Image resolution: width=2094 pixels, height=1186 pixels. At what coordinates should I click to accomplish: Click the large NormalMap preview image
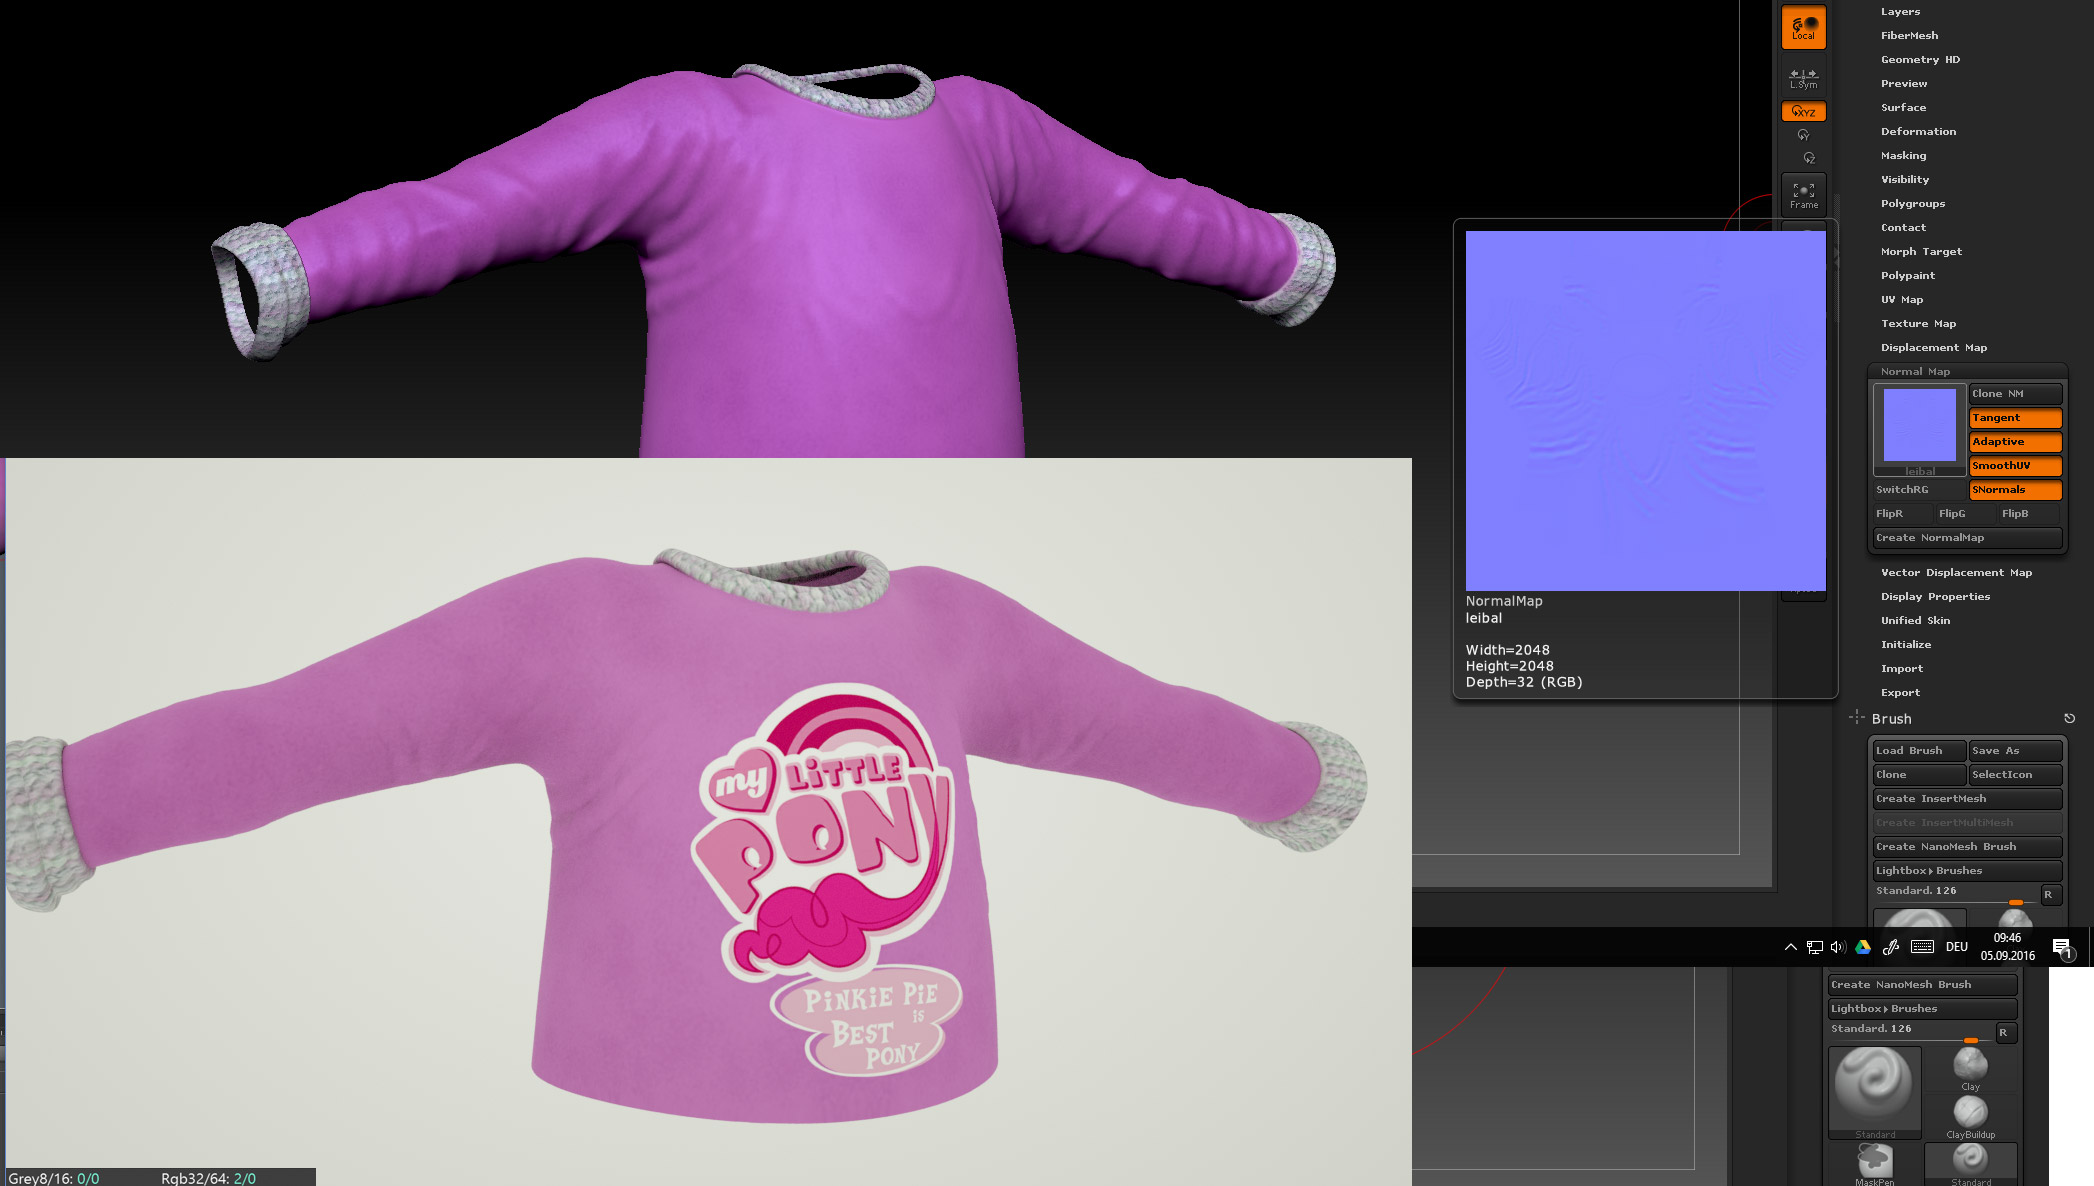1645,411
